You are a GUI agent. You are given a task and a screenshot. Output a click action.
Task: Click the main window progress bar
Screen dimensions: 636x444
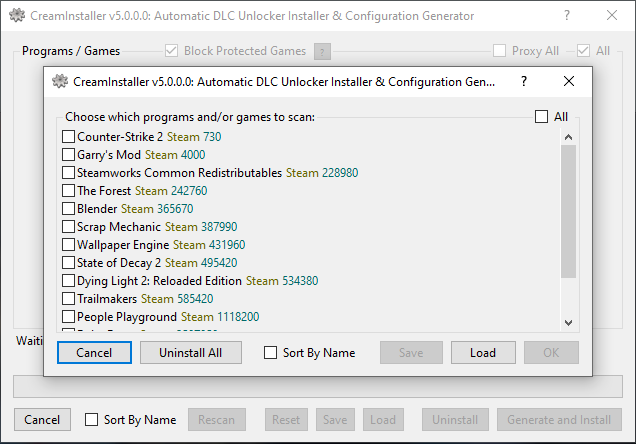pyautogui.click(x=318, y=386)
